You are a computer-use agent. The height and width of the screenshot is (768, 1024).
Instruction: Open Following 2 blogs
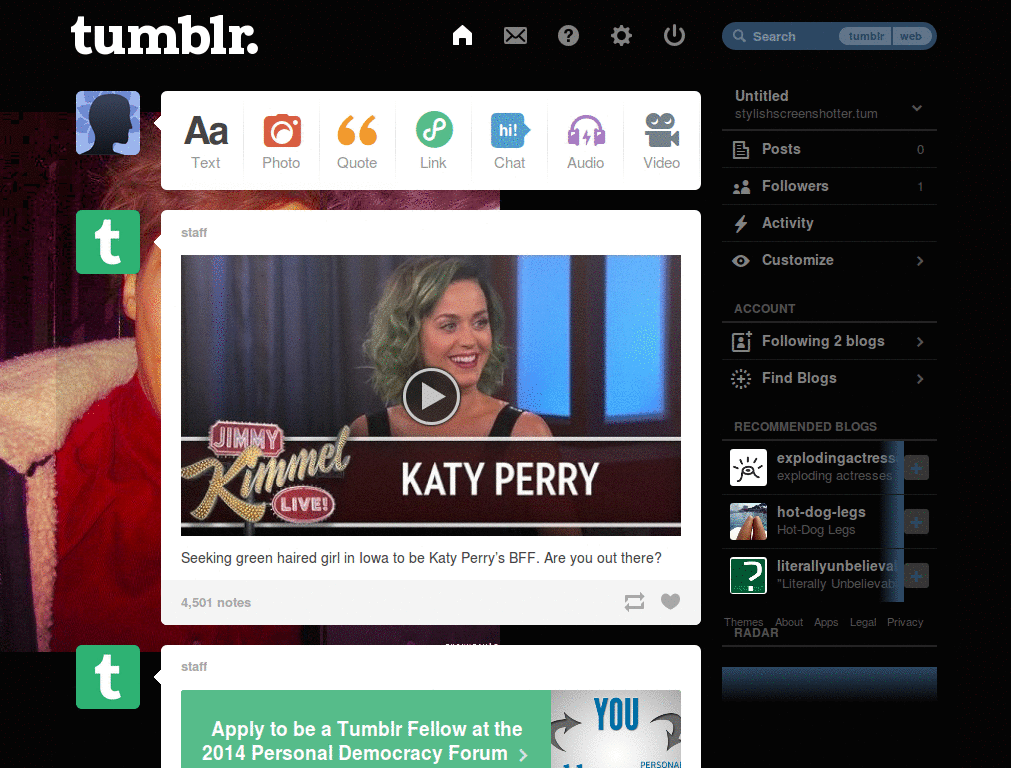click(829, 341)
